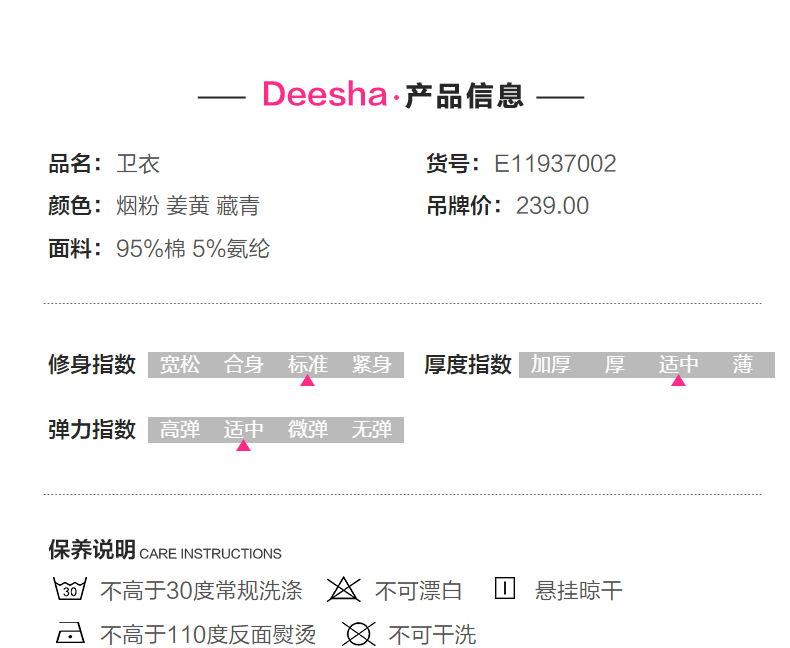Select 宽松 in the fit index
The height and width of the screenshot is (648, 790).
coord(180,365)
